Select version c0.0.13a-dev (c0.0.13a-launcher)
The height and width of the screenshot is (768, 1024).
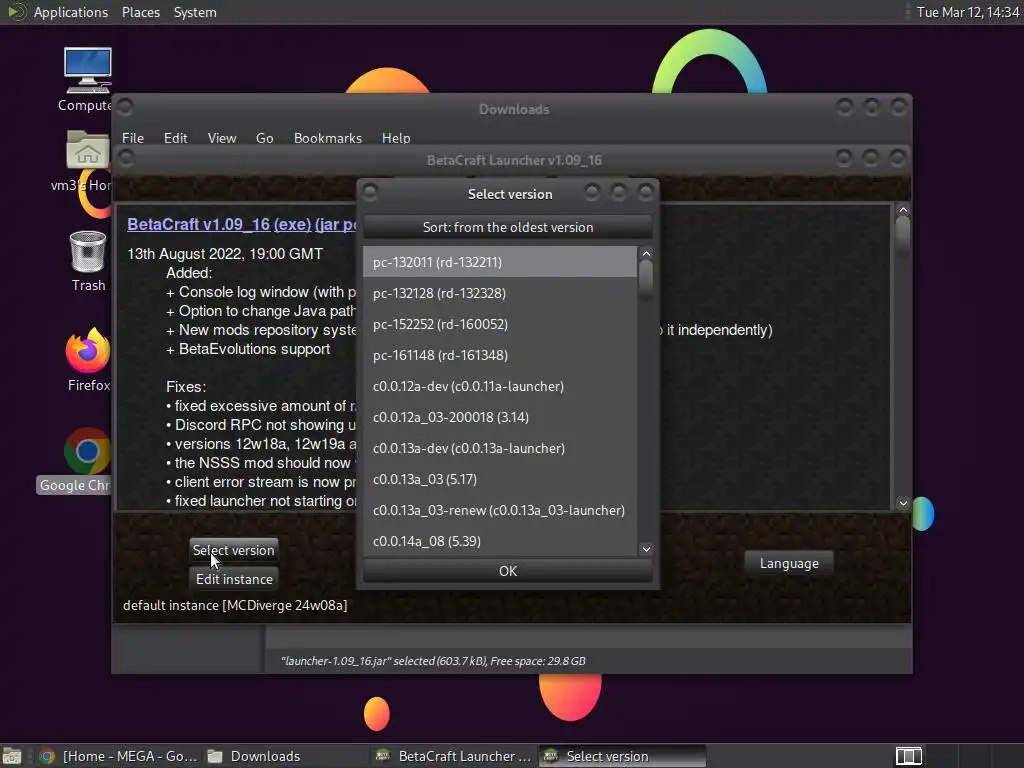click(x=500, y=448)
